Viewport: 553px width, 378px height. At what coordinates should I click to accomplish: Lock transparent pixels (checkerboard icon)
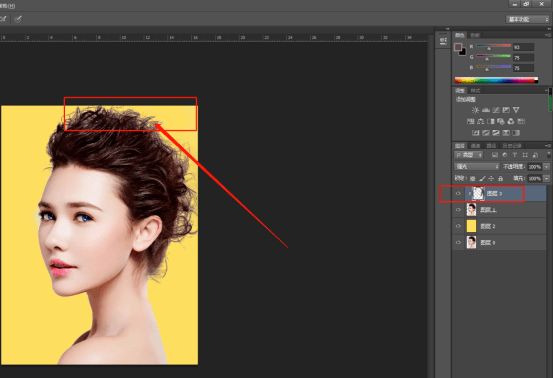click(x=473, y=178)
